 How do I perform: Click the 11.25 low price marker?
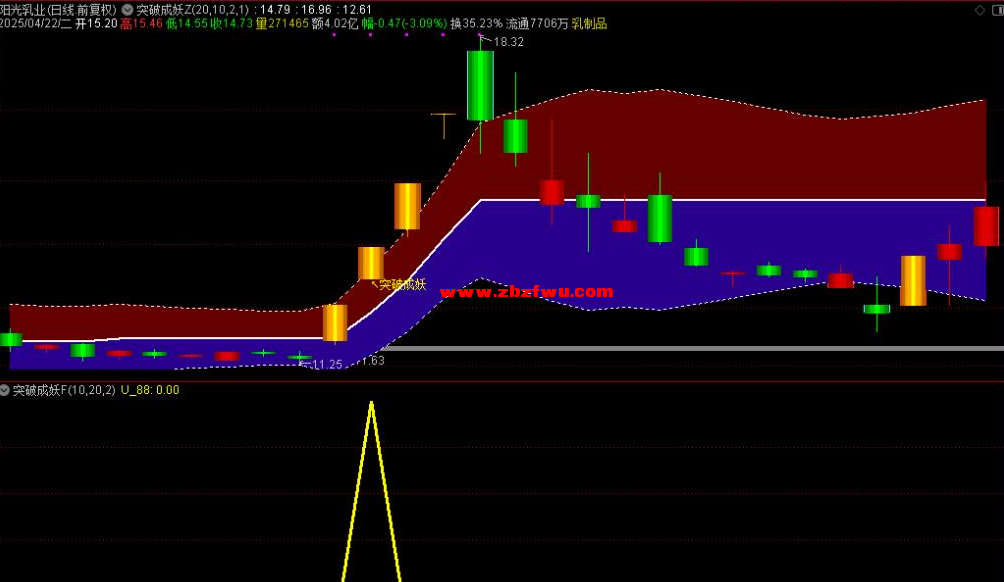[x=327, y=365]
